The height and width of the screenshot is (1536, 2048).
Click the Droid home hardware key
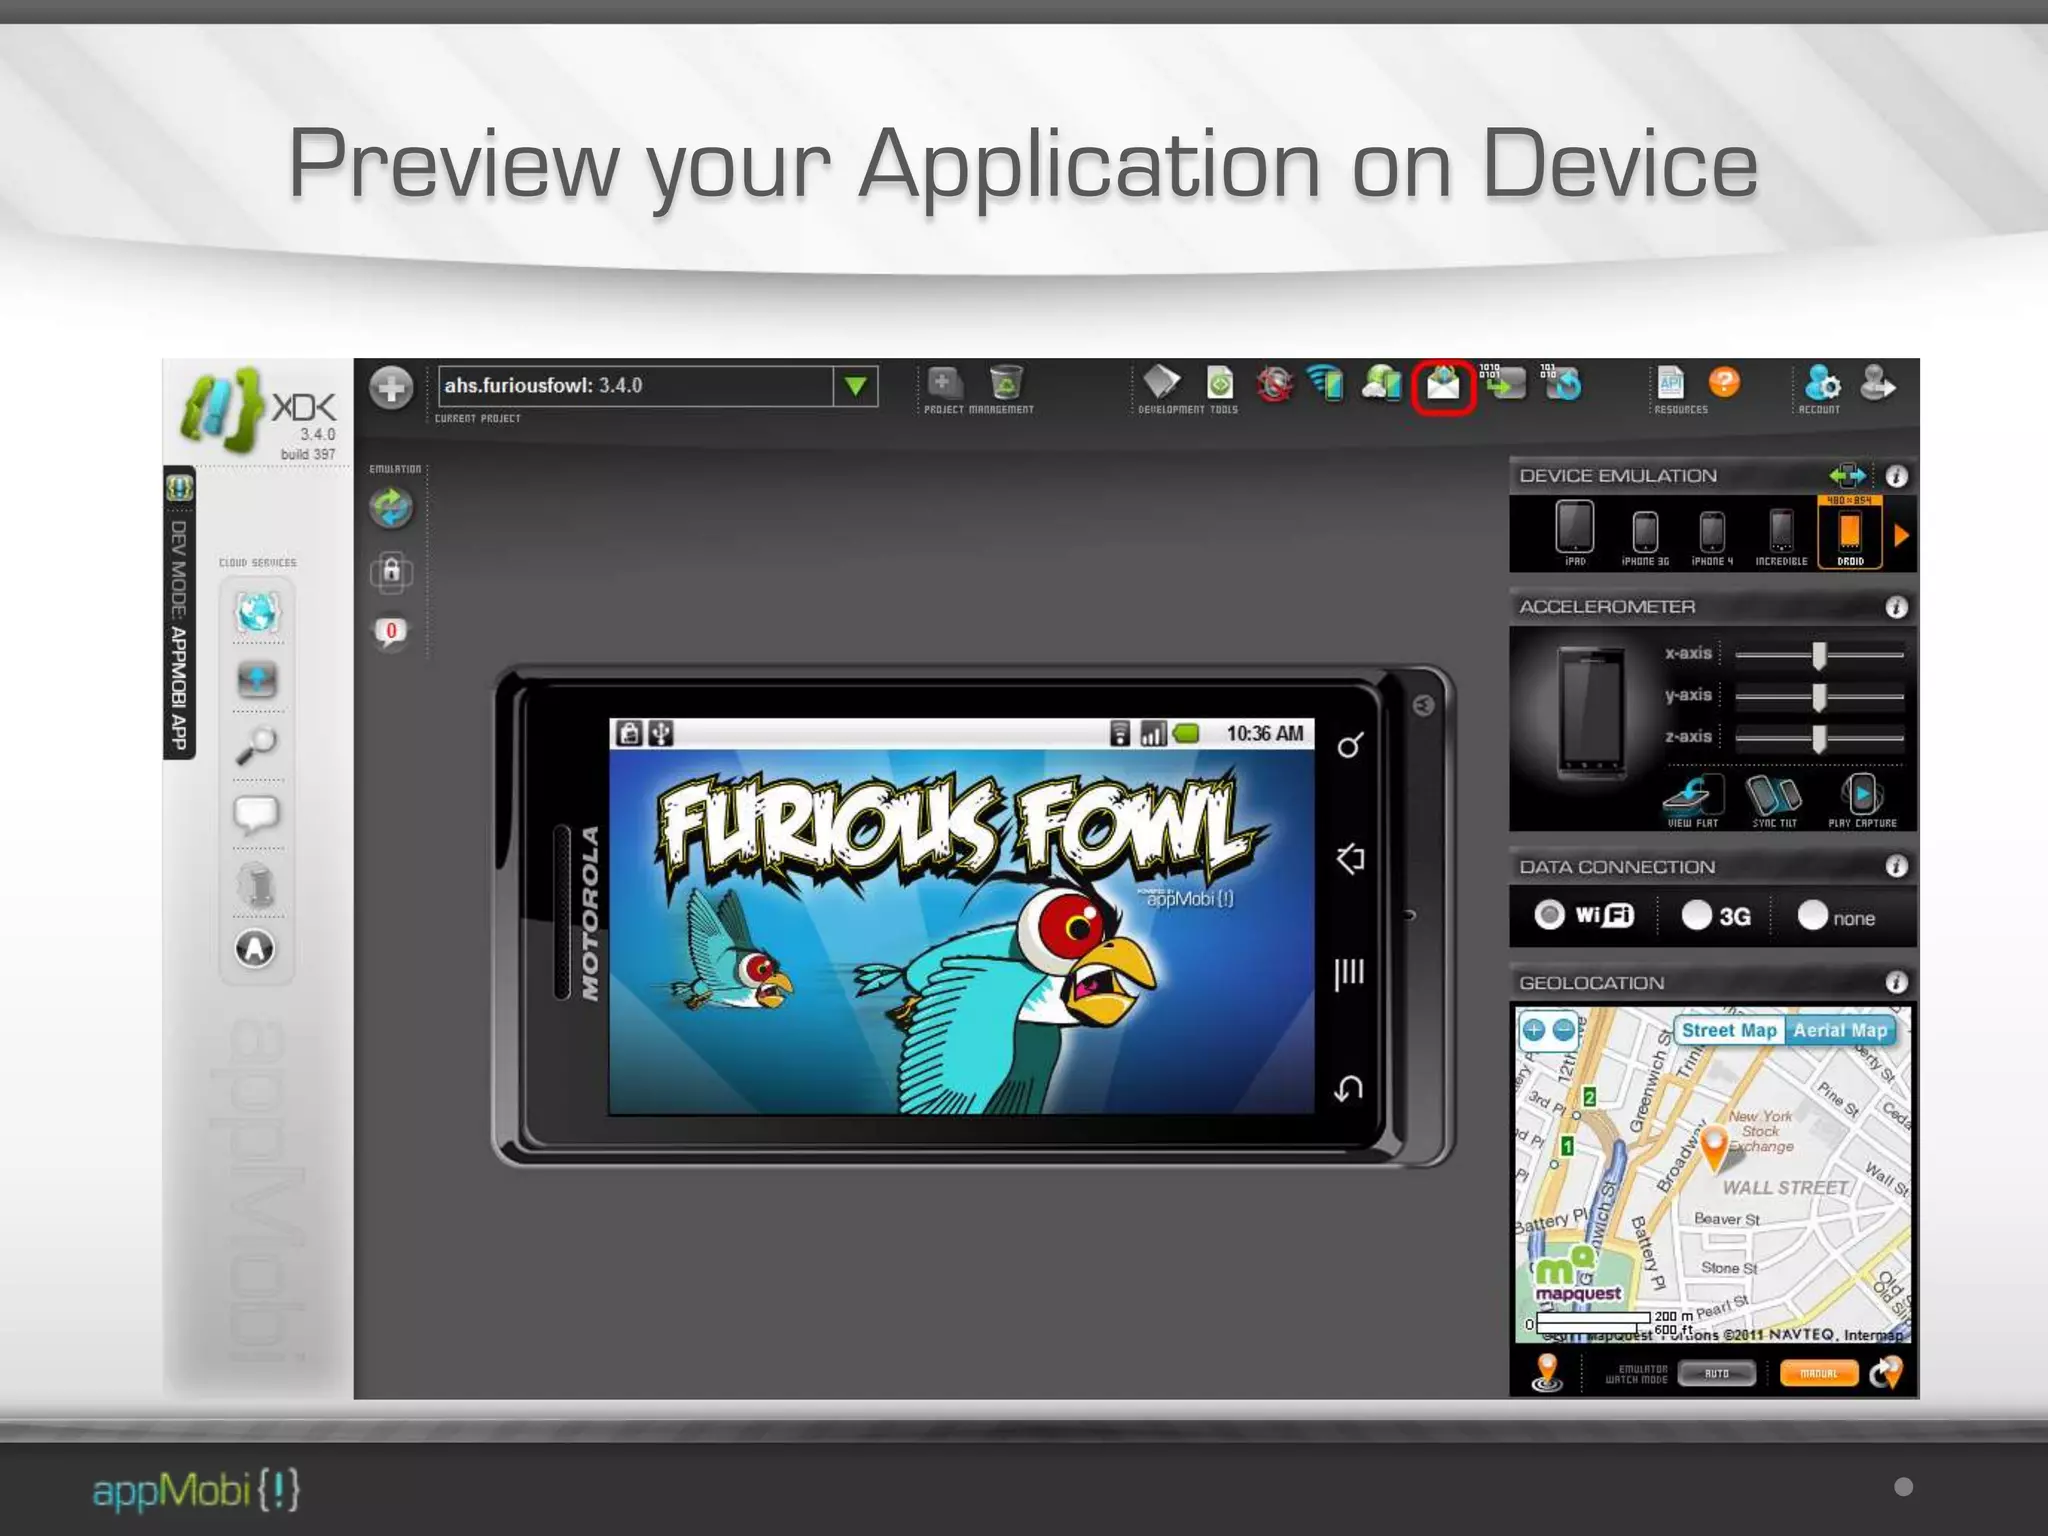pos(1350,859)
